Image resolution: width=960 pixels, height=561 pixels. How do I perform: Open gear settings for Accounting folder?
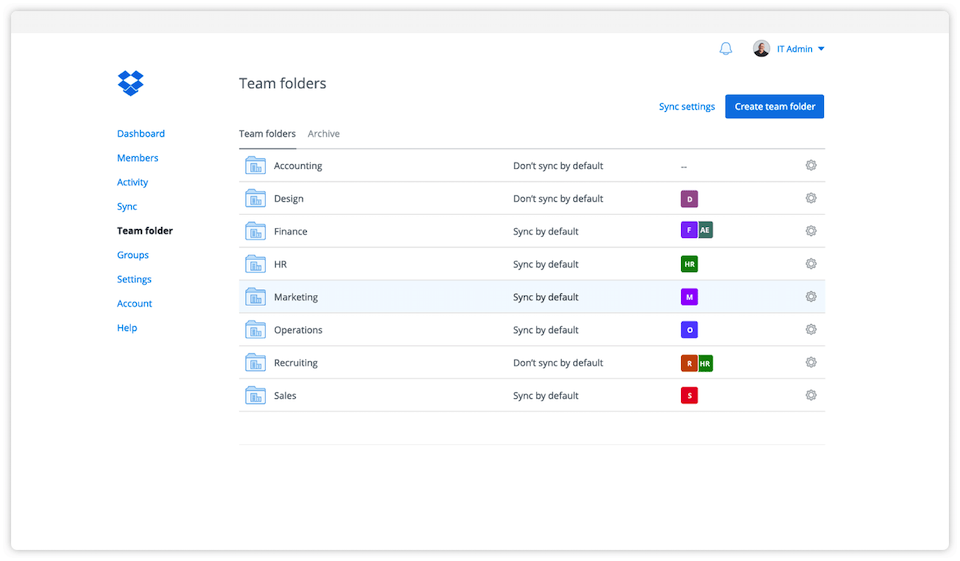coord(811,166)
